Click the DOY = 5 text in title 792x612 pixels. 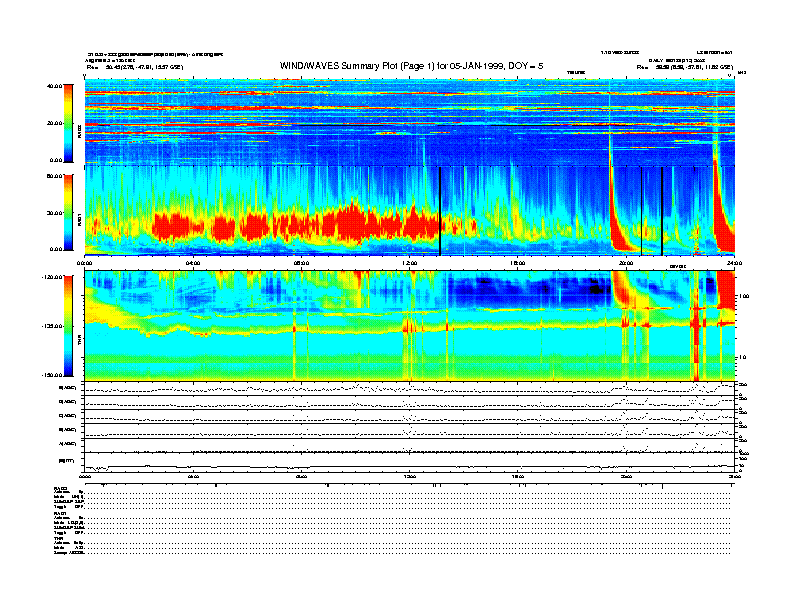point(526,66)
